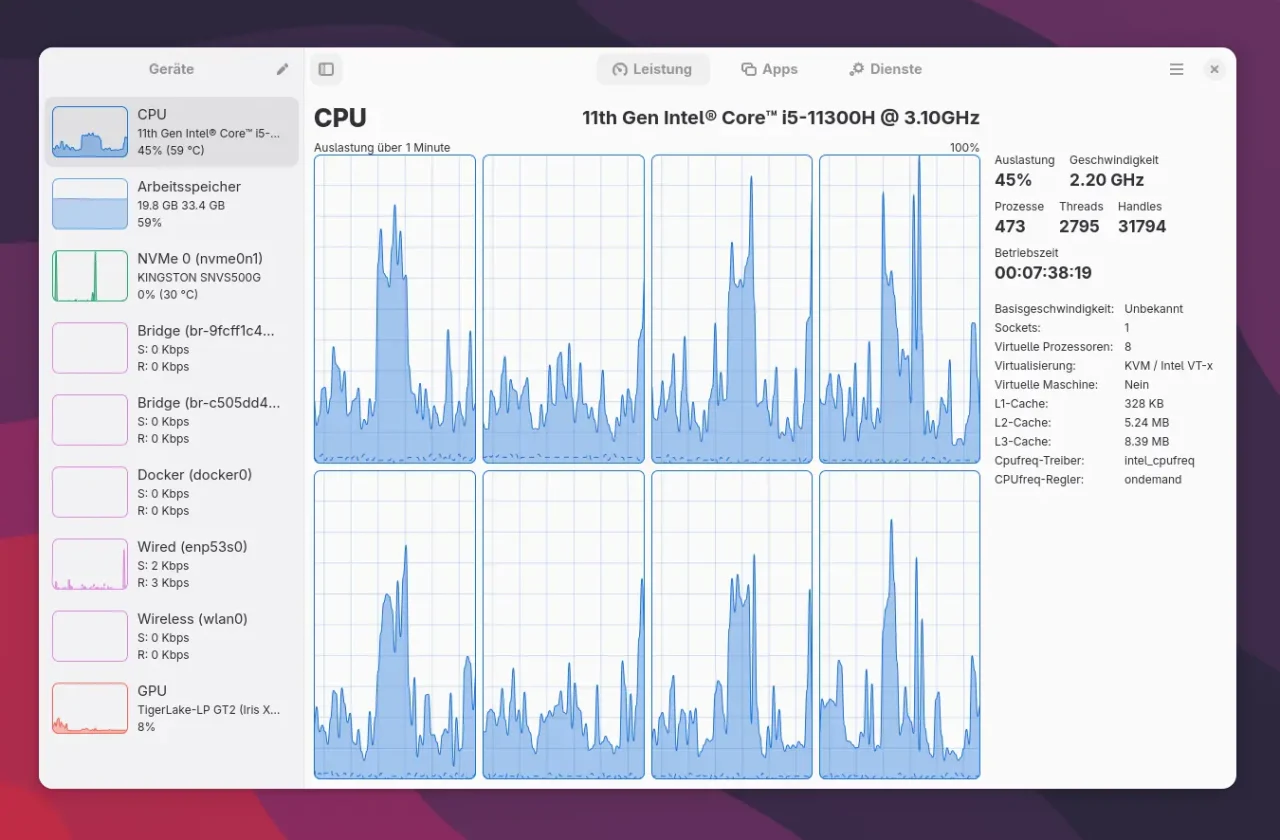Select the CPU device in sidebar

pyautogui.click(x=171, y=132)
